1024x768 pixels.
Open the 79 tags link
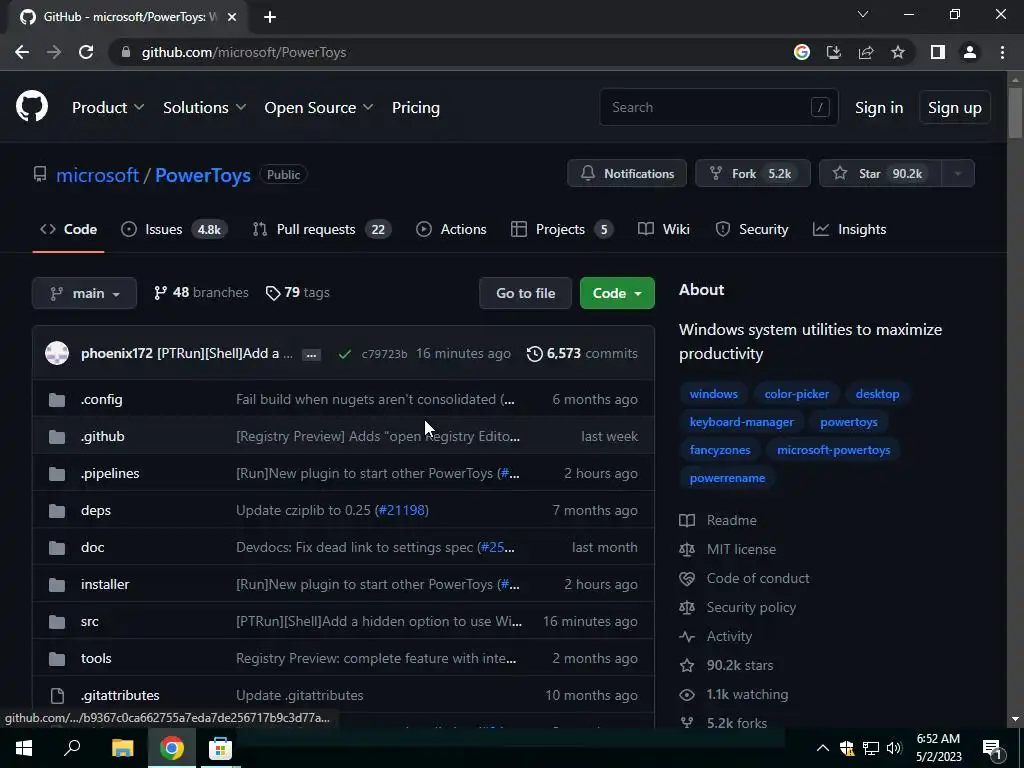(x=298, y=293)
